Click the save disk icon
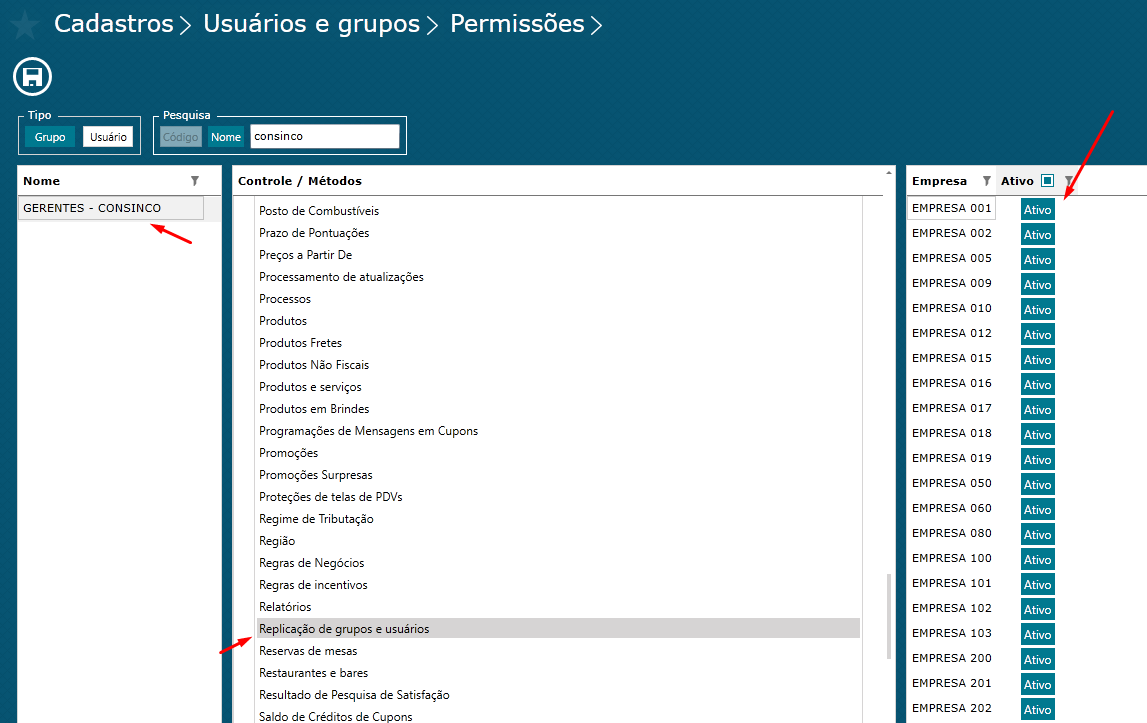The height and width of the screenshot is (723, 1147). click(32, 77)
